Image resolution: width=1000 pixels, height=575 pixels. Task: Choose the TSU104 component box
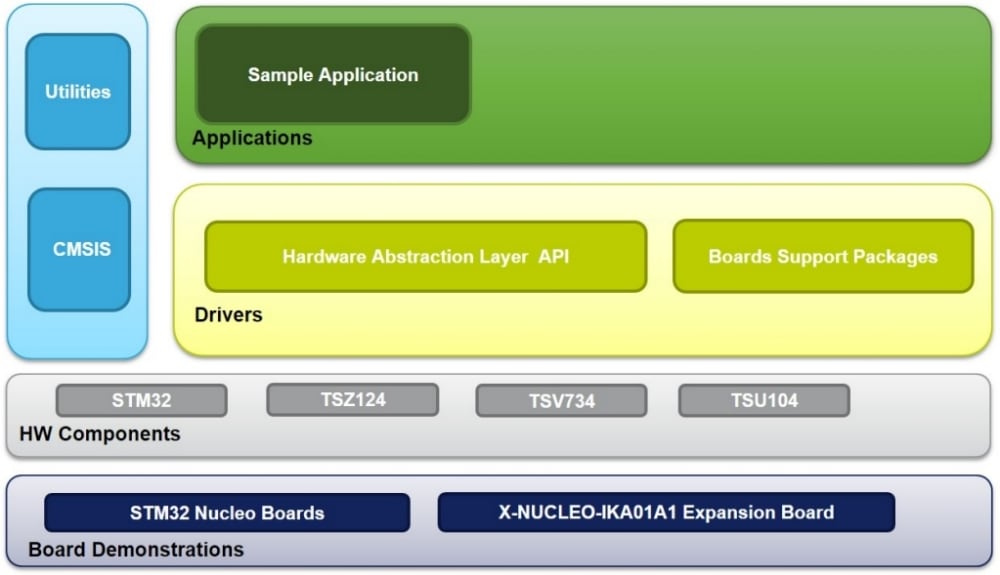tap(764, 401)
